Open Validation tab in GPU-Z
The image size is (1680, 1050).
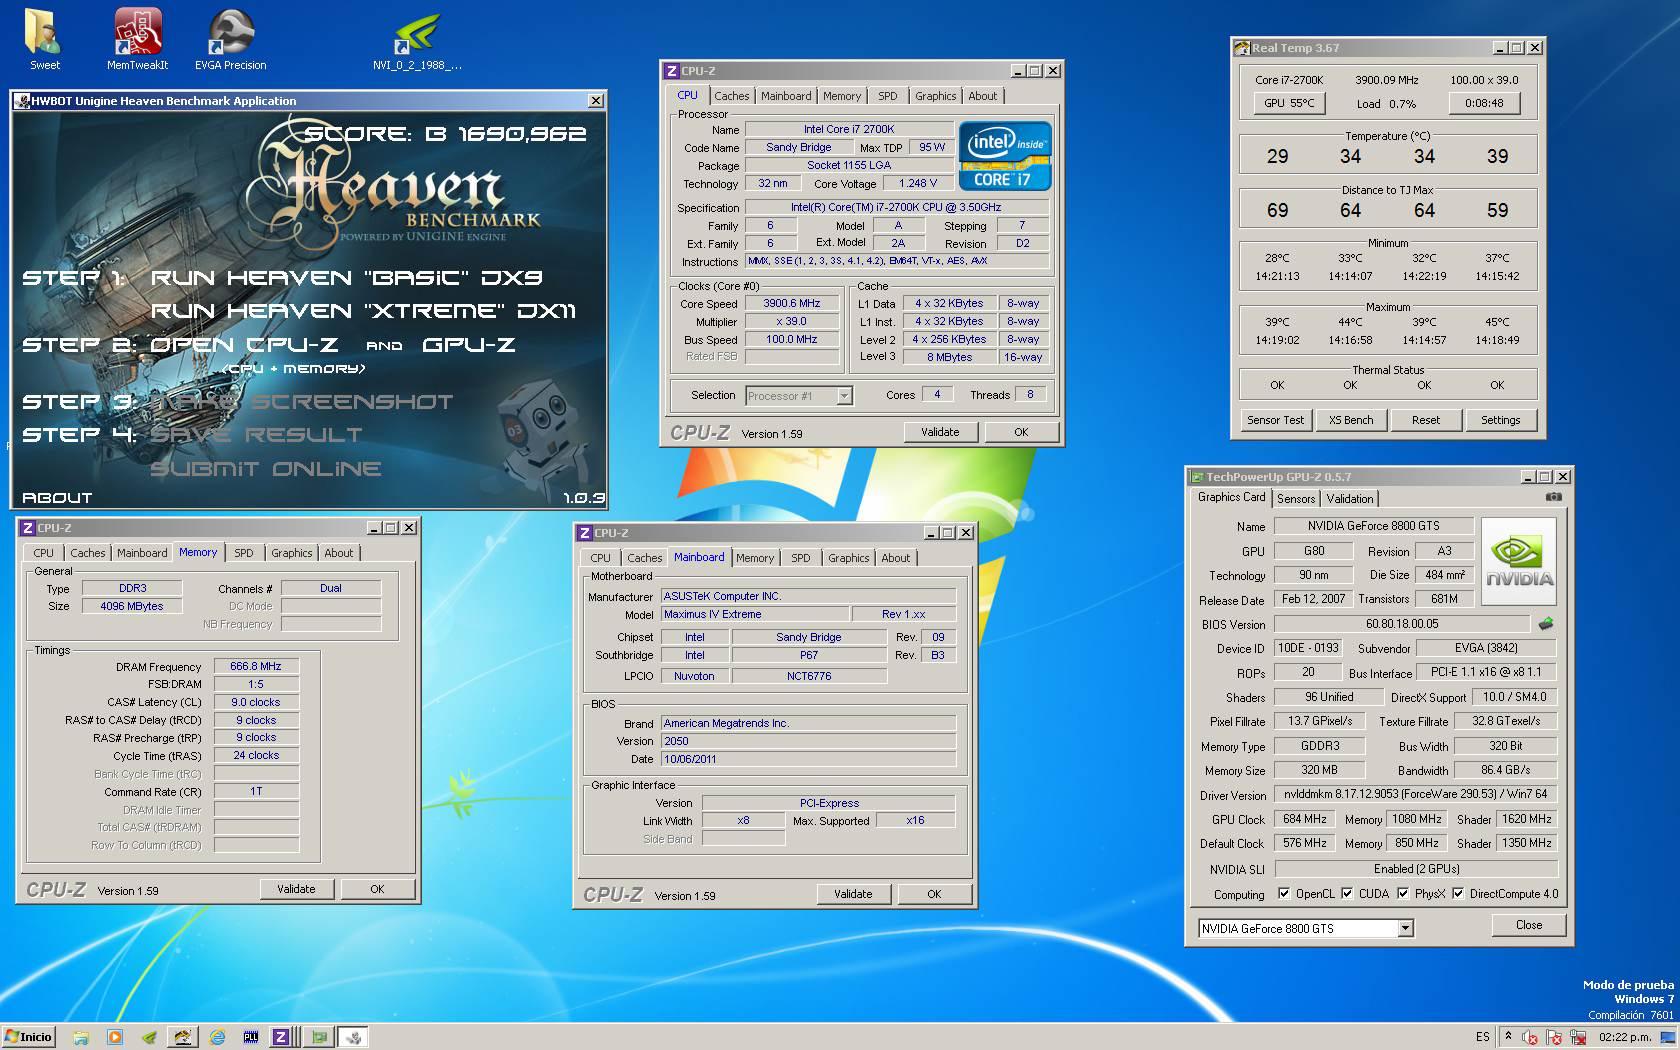1350,499
